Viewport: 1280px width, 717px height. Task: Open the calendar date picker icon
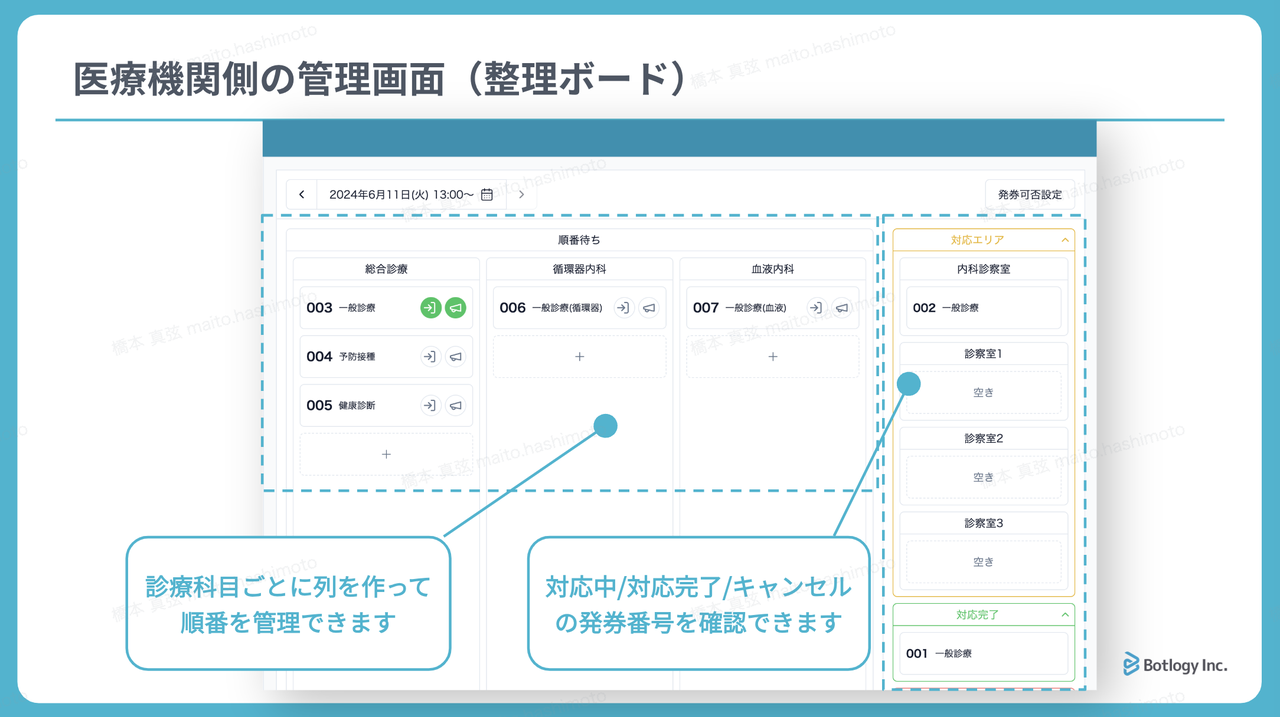click(x=487, y=194)
